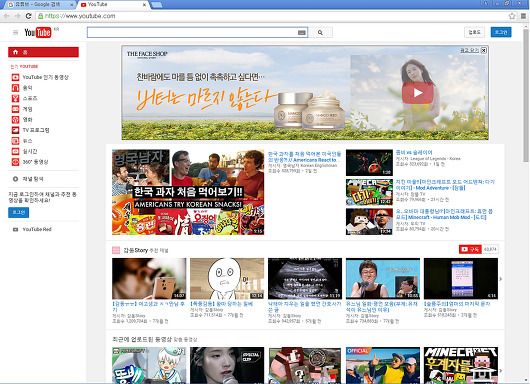The image size is (530, 384).
Task: Open the MINECRAFT 후계자들 thumbnail
Action: (x=461, y=365)
